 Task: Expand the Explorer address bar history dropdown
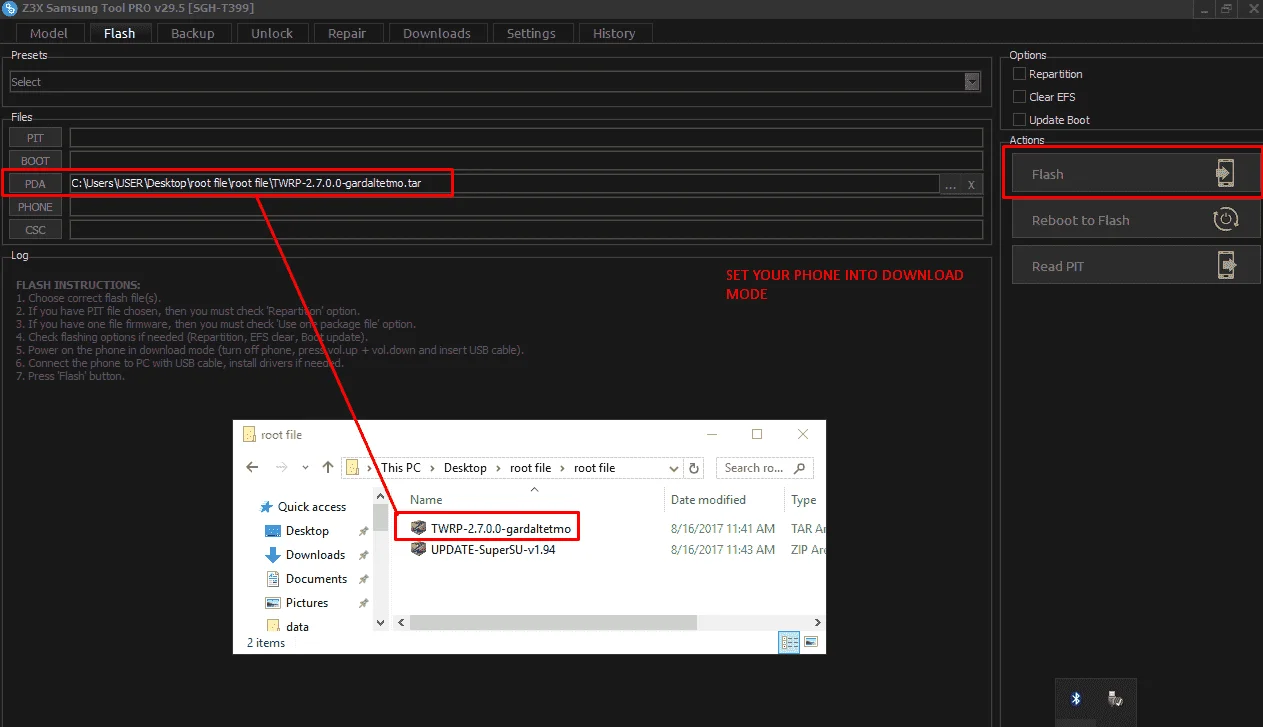[675, 468]
